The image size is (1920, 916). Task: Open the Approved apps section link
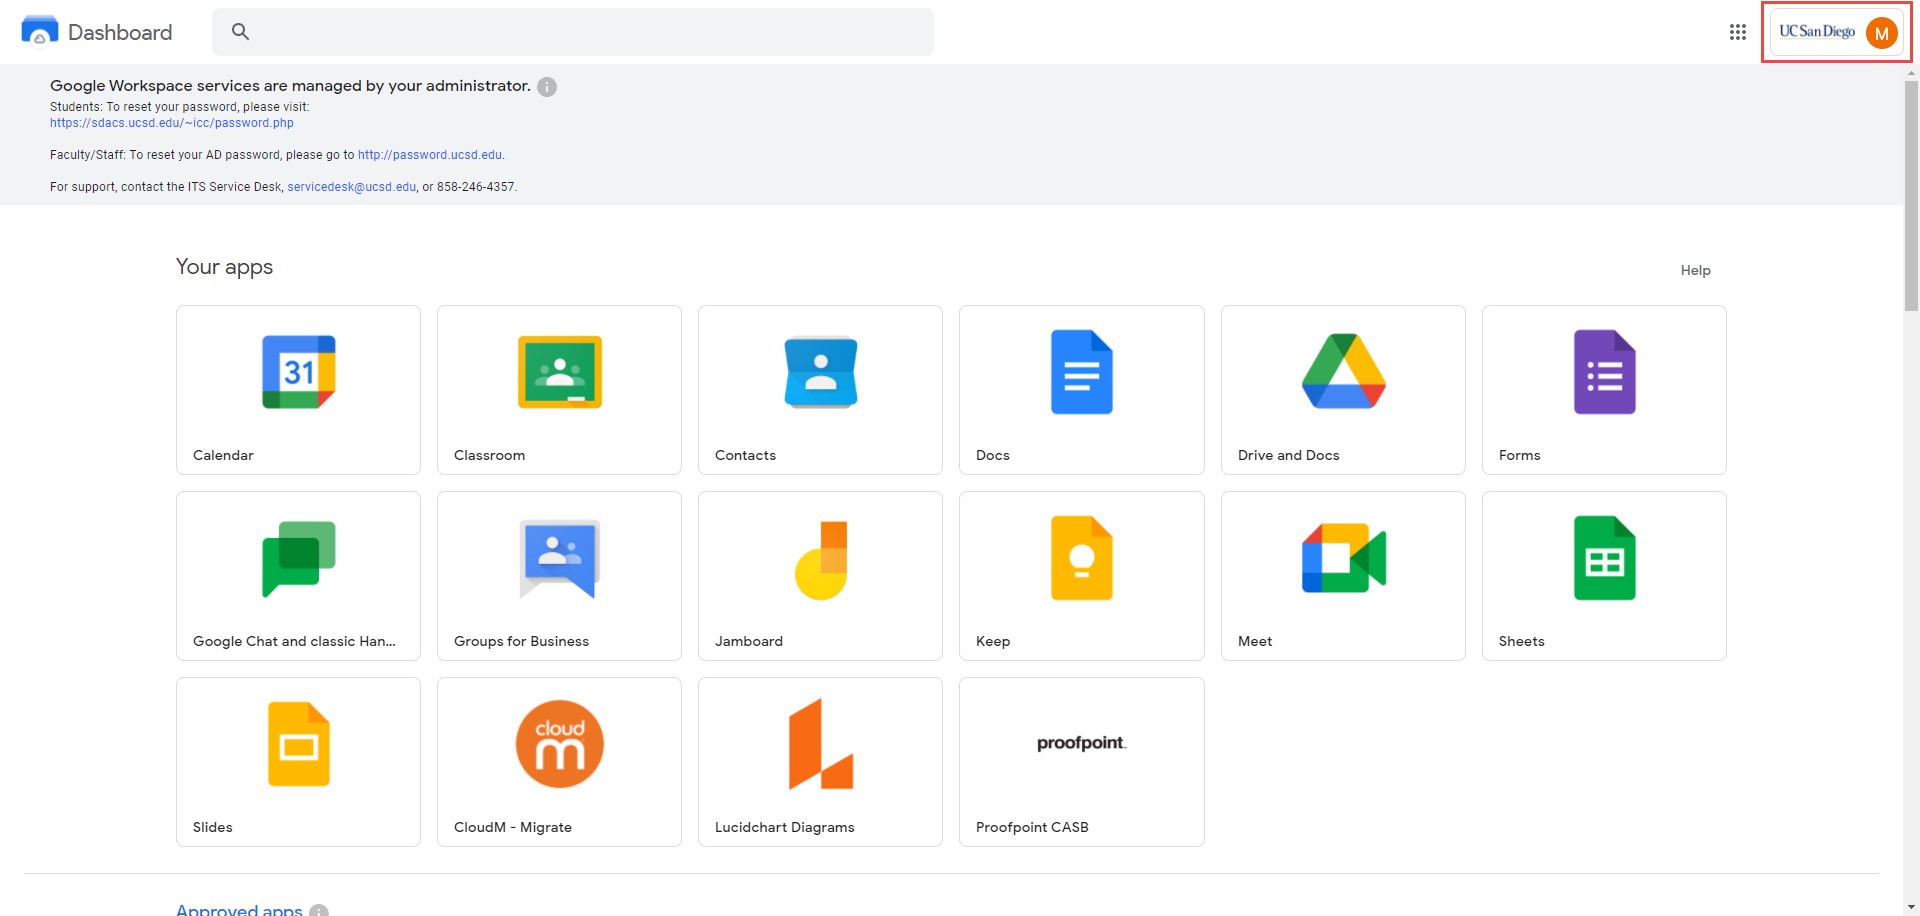pos(239,910)
